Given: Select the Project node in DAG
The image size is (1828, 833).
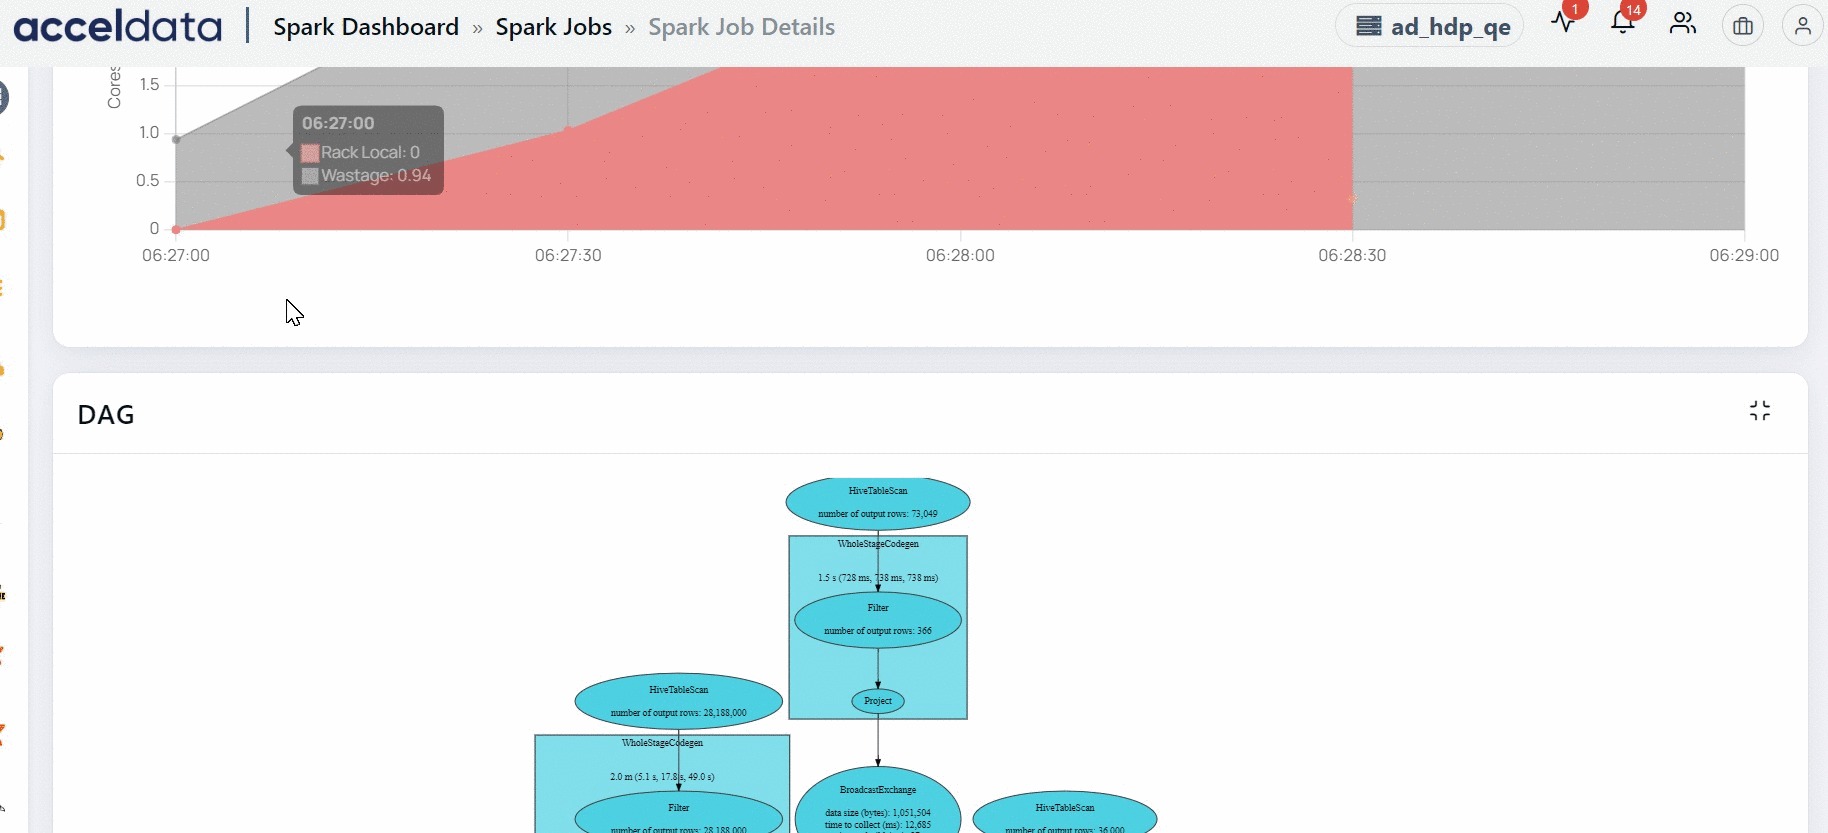Looking at the screenshot, I should (878, 701).
